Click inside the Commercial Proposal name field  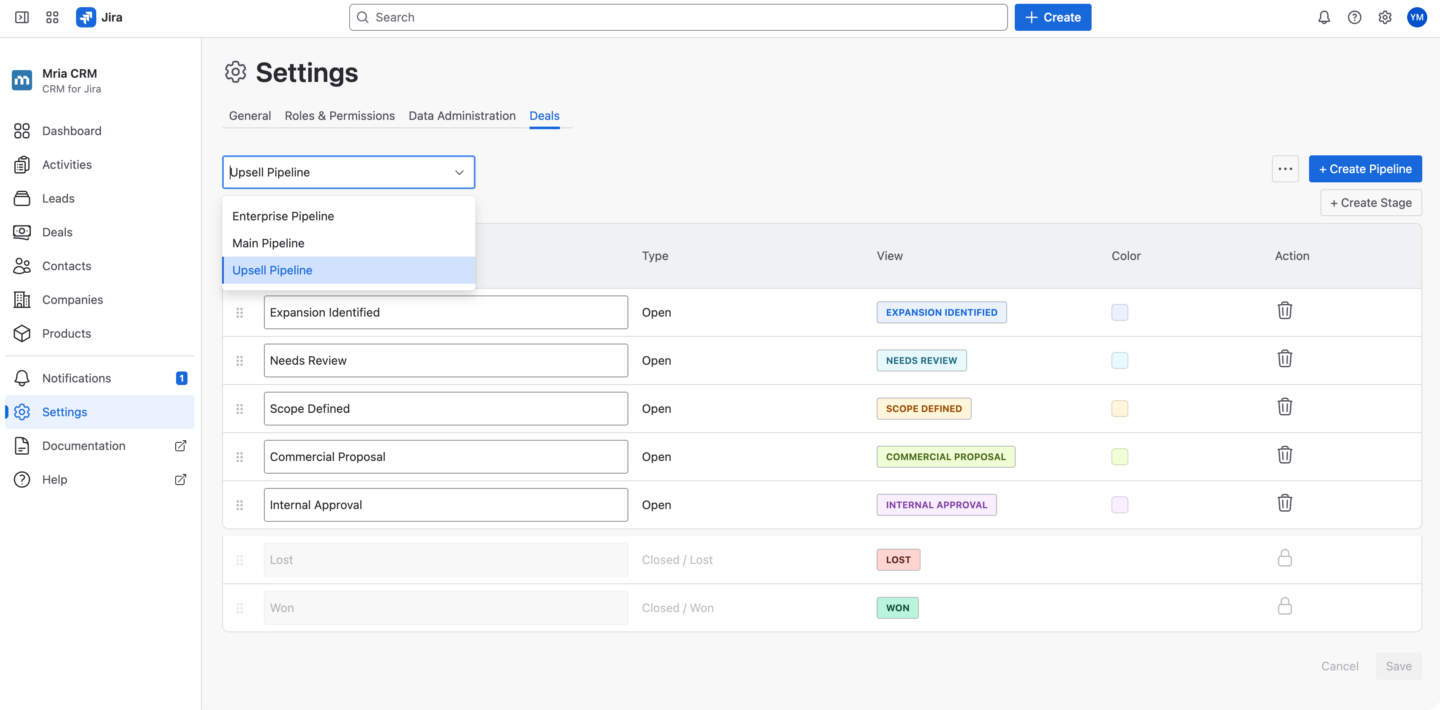(x=445, y=456)
